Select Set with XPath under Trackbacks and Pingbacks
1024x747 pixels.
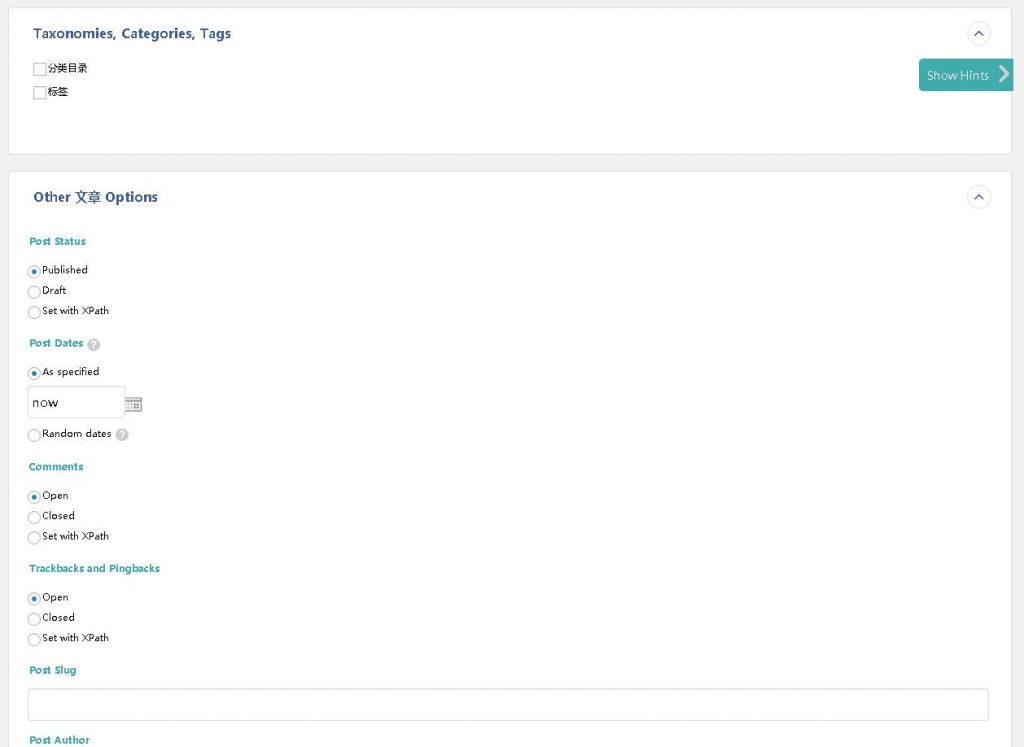click(34, 639)
